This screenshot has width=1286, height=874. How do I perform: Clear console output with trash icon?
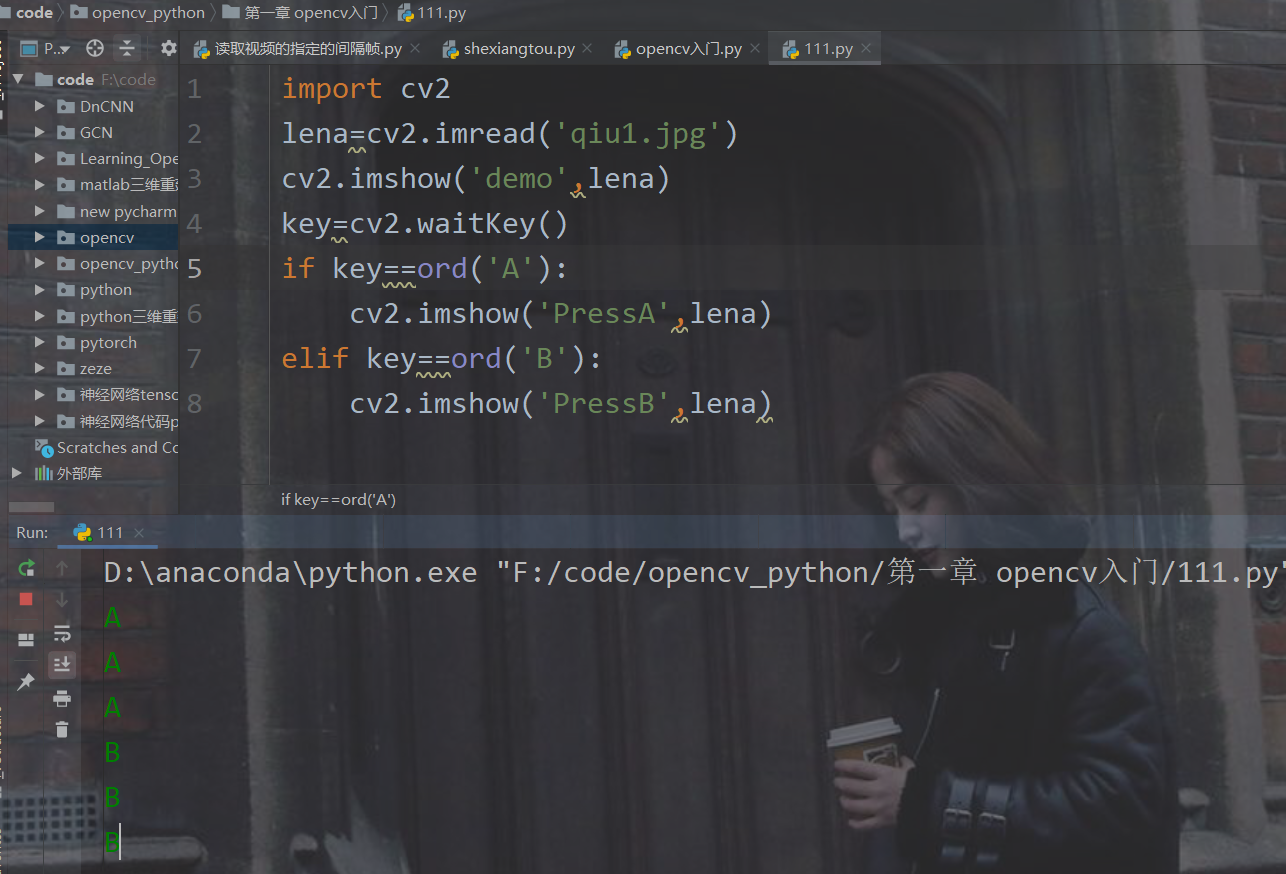62,729
